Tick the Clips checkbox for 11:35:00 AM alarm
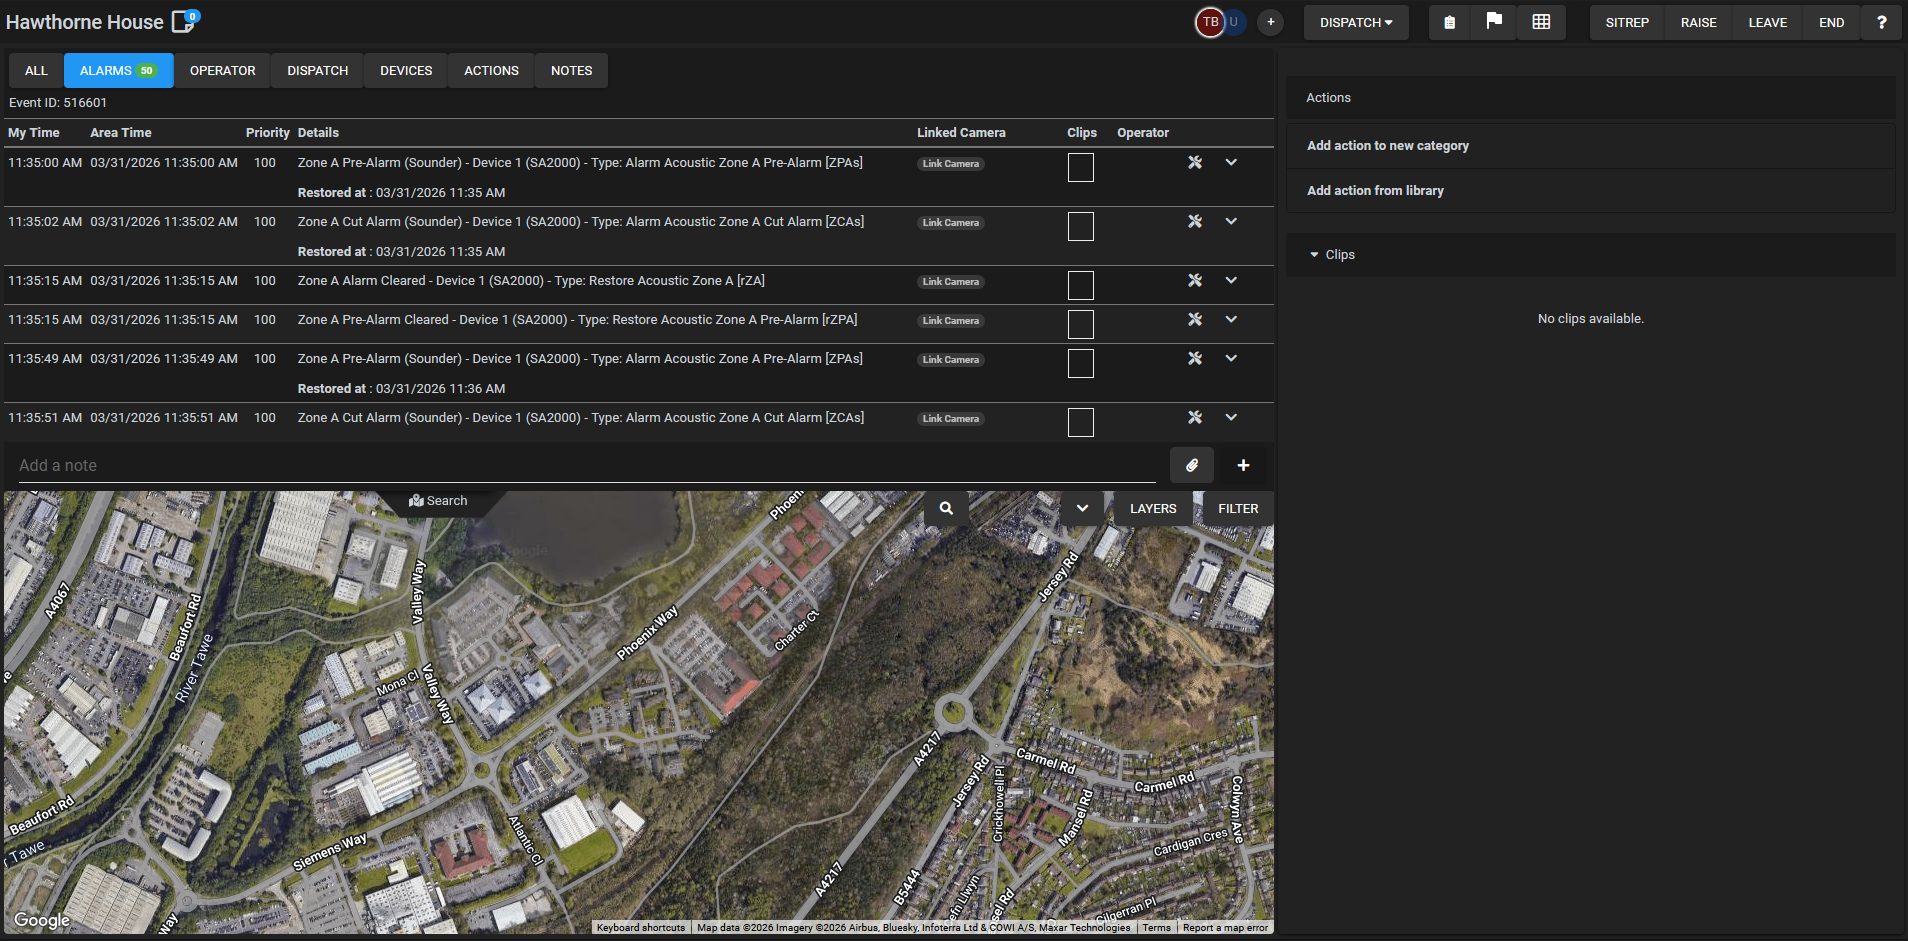Image resolution: width=1908 pixels, height=941 pixels. pos(1080,167)
